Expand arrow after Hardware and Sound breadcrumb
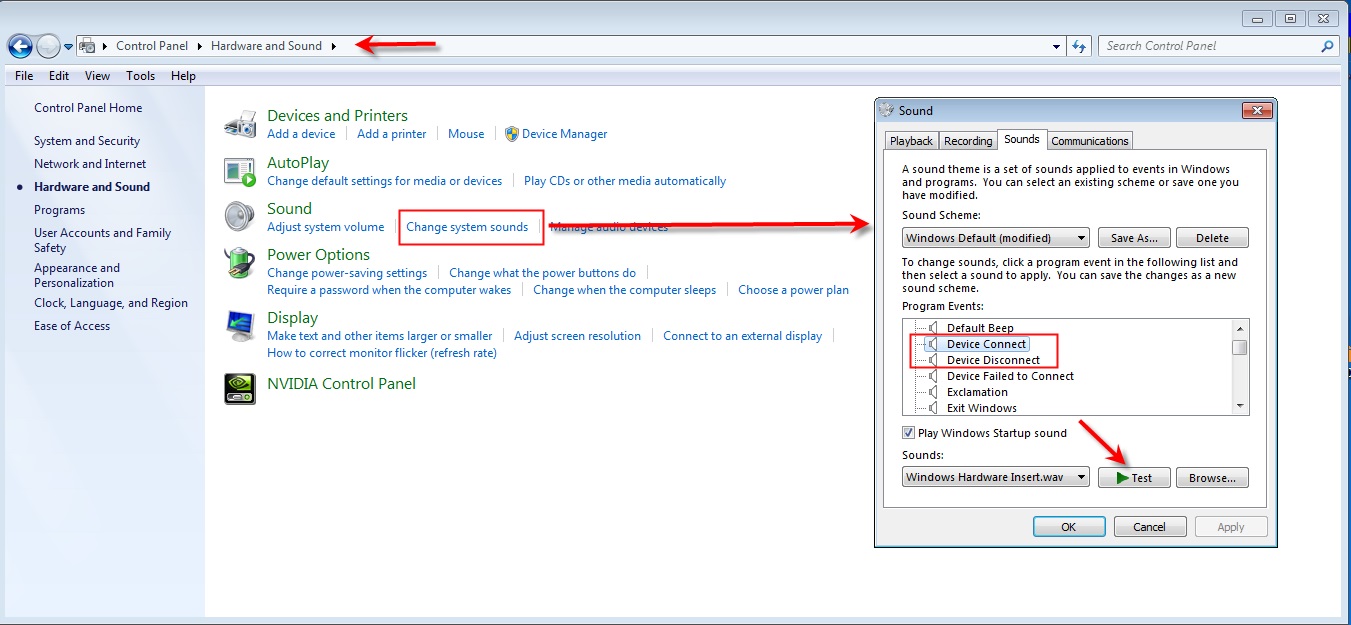 coord(334,46)
